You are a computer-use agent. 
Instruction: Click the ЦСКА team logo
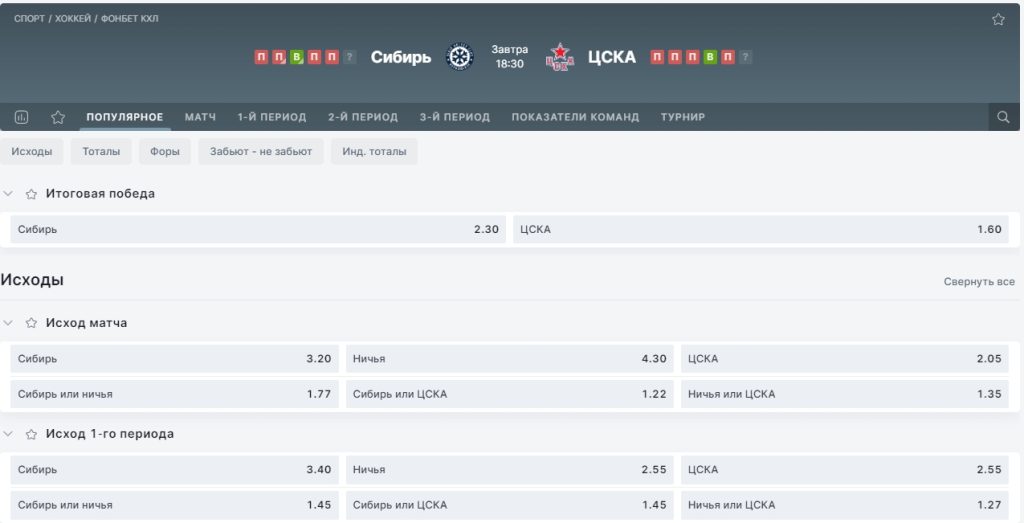click(560, 57)
